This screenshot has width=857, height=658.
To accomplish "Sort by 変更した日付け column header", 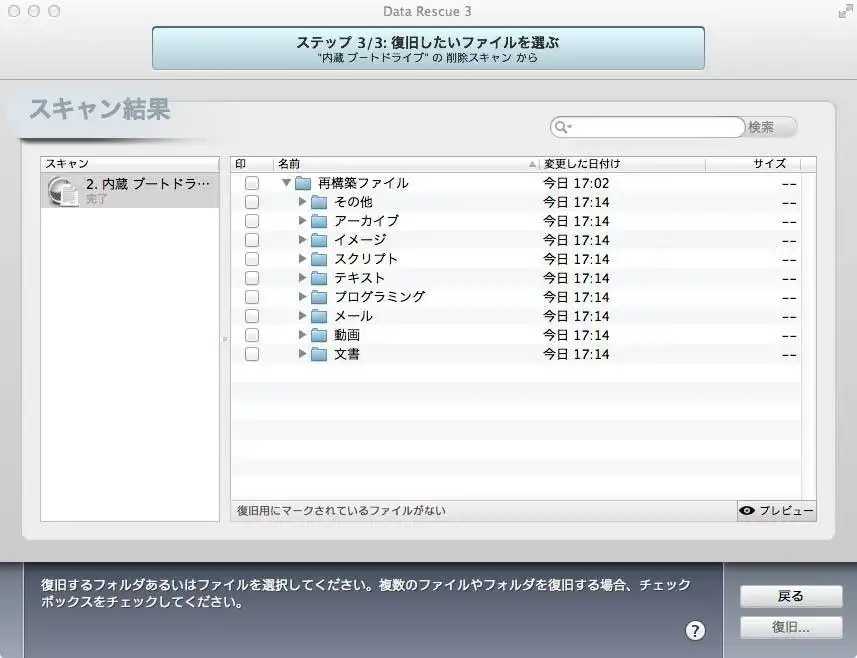I will point(620,163).
